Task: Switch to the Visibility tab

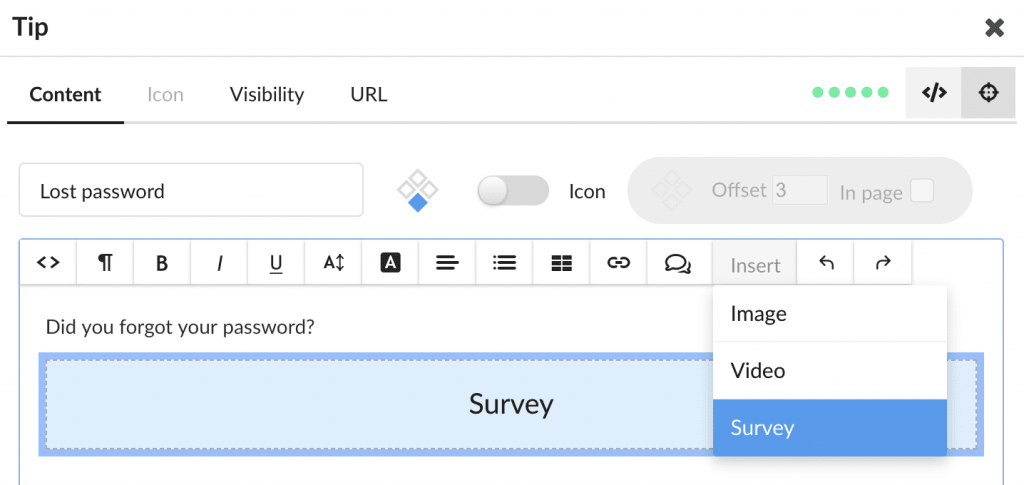Action: pyautogui.click(x=266, y=95)
